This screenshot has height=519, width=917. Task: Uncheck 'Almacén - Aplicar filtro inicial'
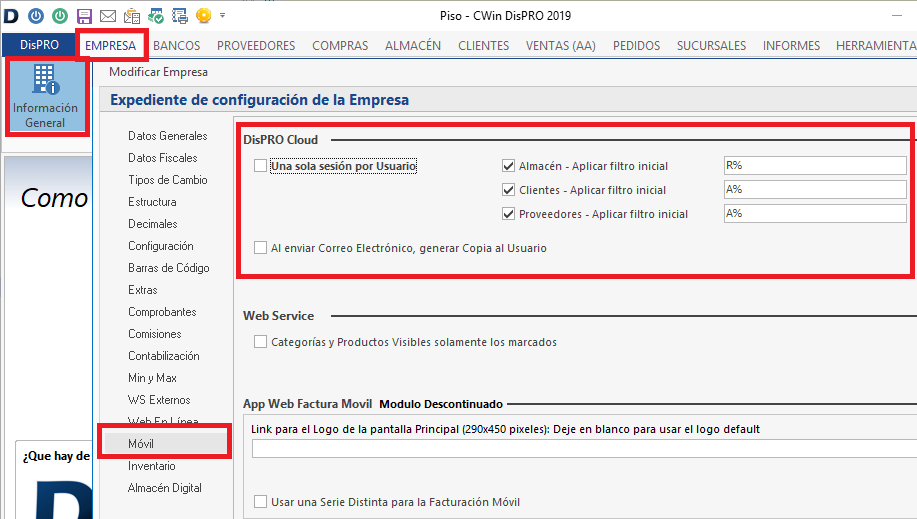[x=508, y=166]
